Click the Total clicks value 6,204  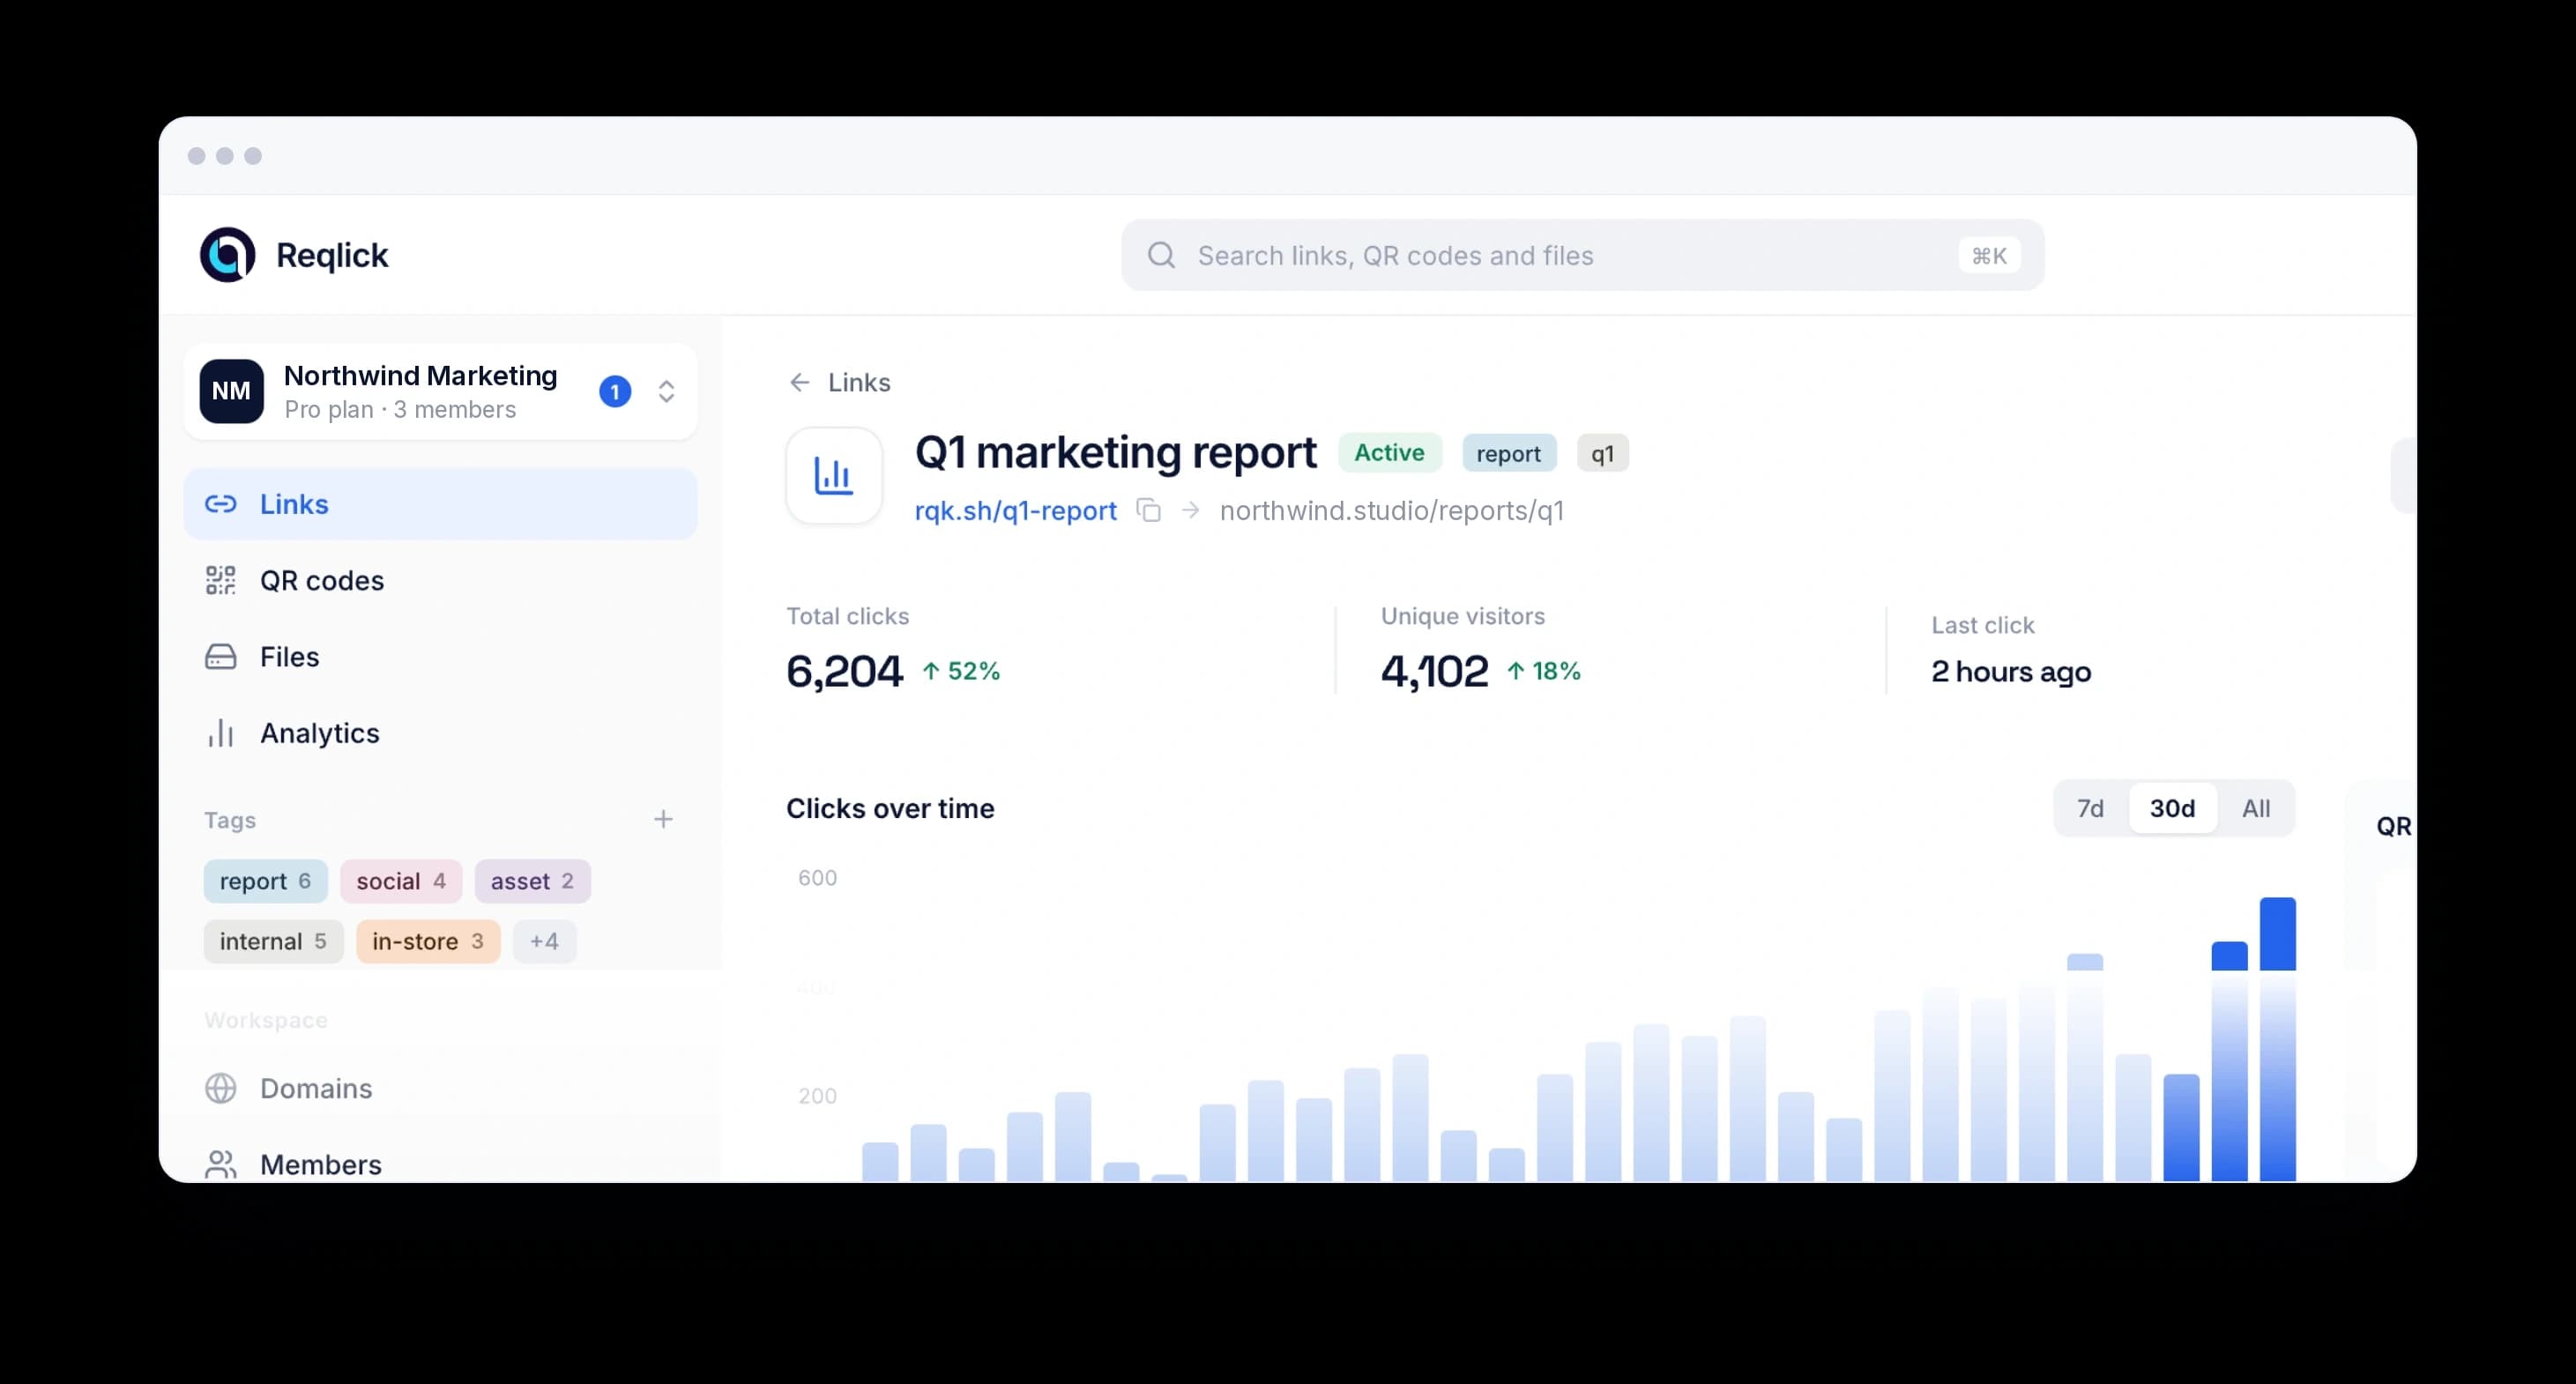coord(844,670)
